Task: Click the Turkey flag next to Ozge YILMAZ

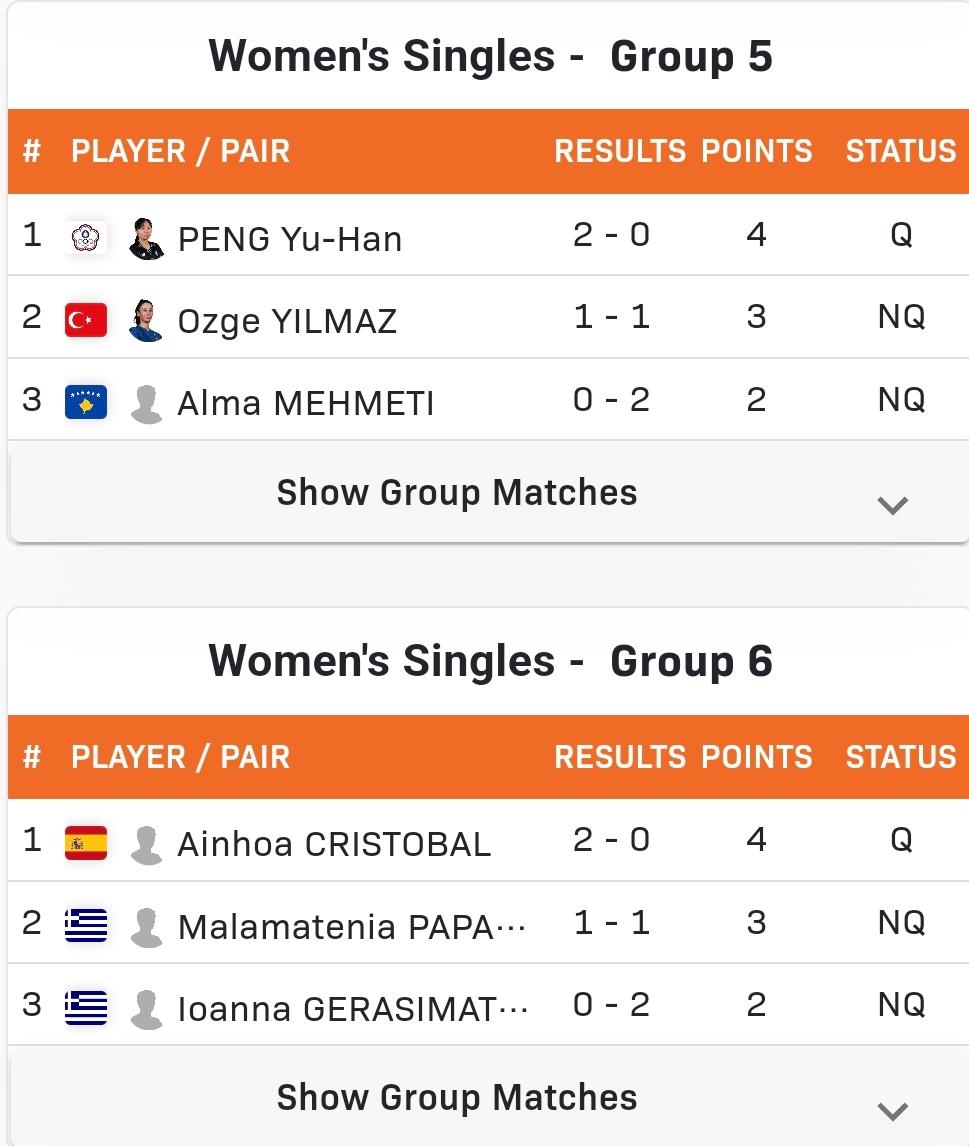Action: point(86,319)
